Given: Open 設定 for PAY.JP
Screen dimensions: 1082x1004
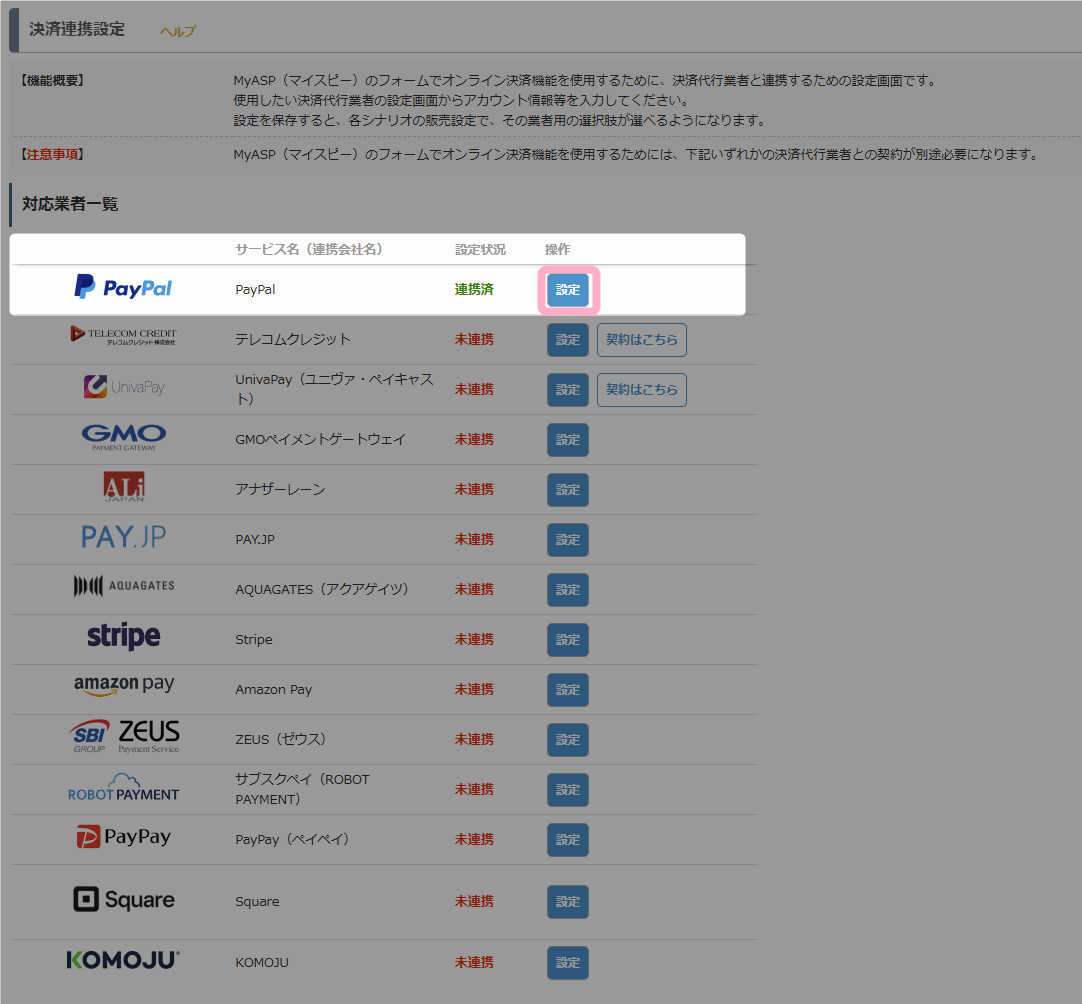Looking at the screenshot, I should 568,540.
